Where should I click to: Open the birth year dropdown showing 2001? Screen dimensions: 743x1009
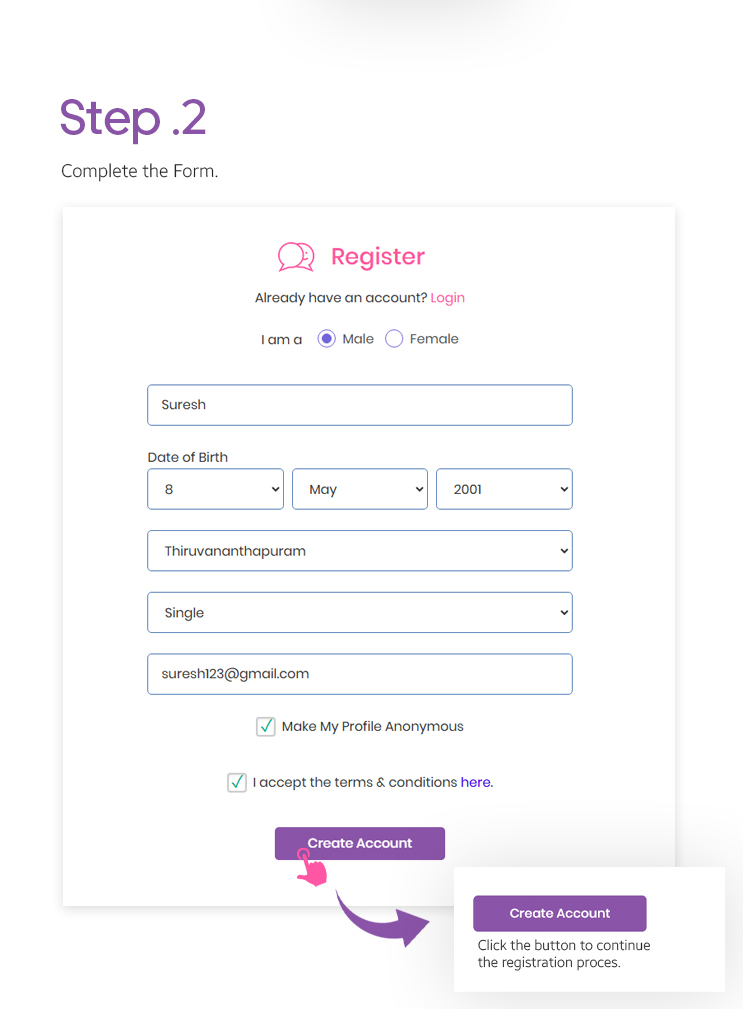tap(504, 489)
